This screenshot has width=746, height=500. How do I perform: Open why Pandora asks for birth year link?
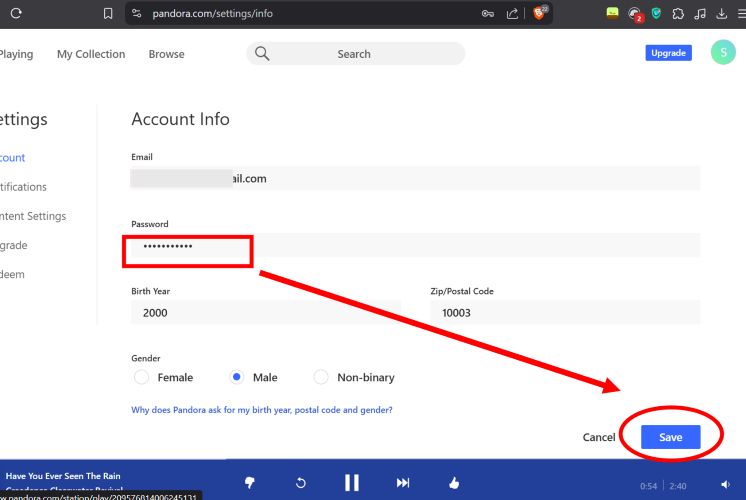[x=262, y=410]
